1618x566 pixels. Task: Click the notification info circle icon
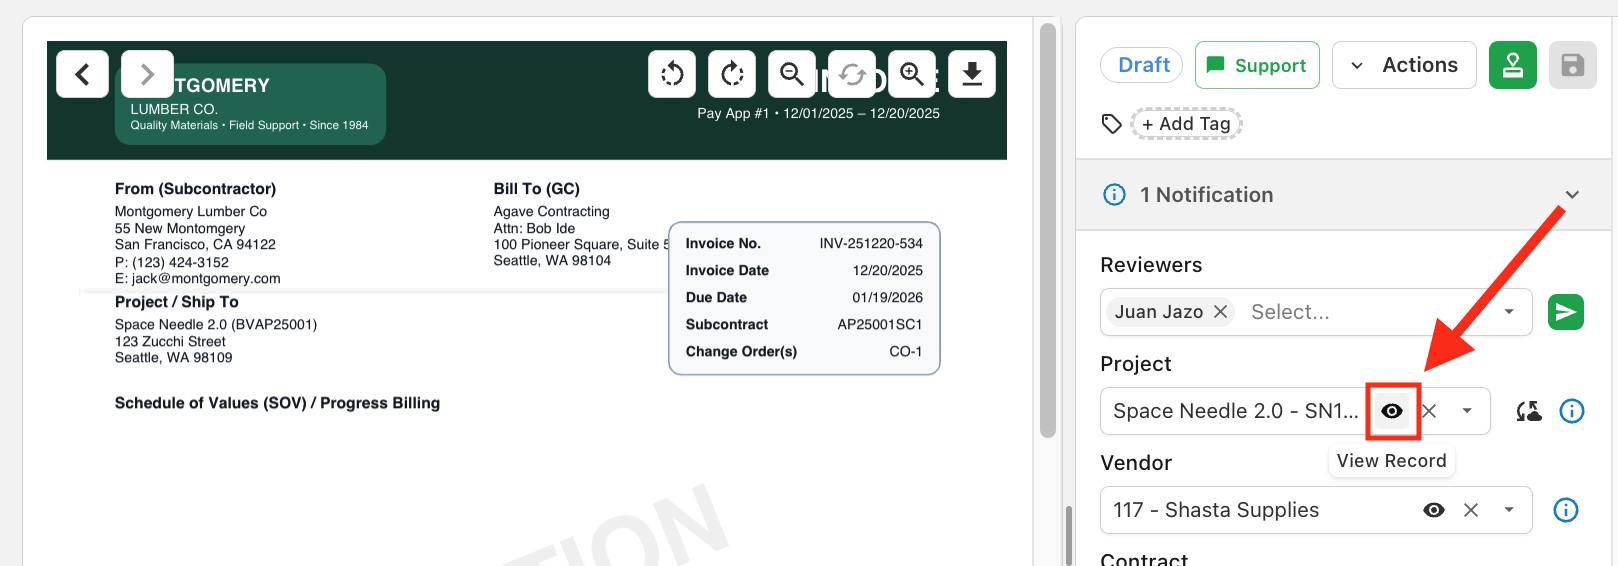pyautogui.click(x=1114, y=195)
